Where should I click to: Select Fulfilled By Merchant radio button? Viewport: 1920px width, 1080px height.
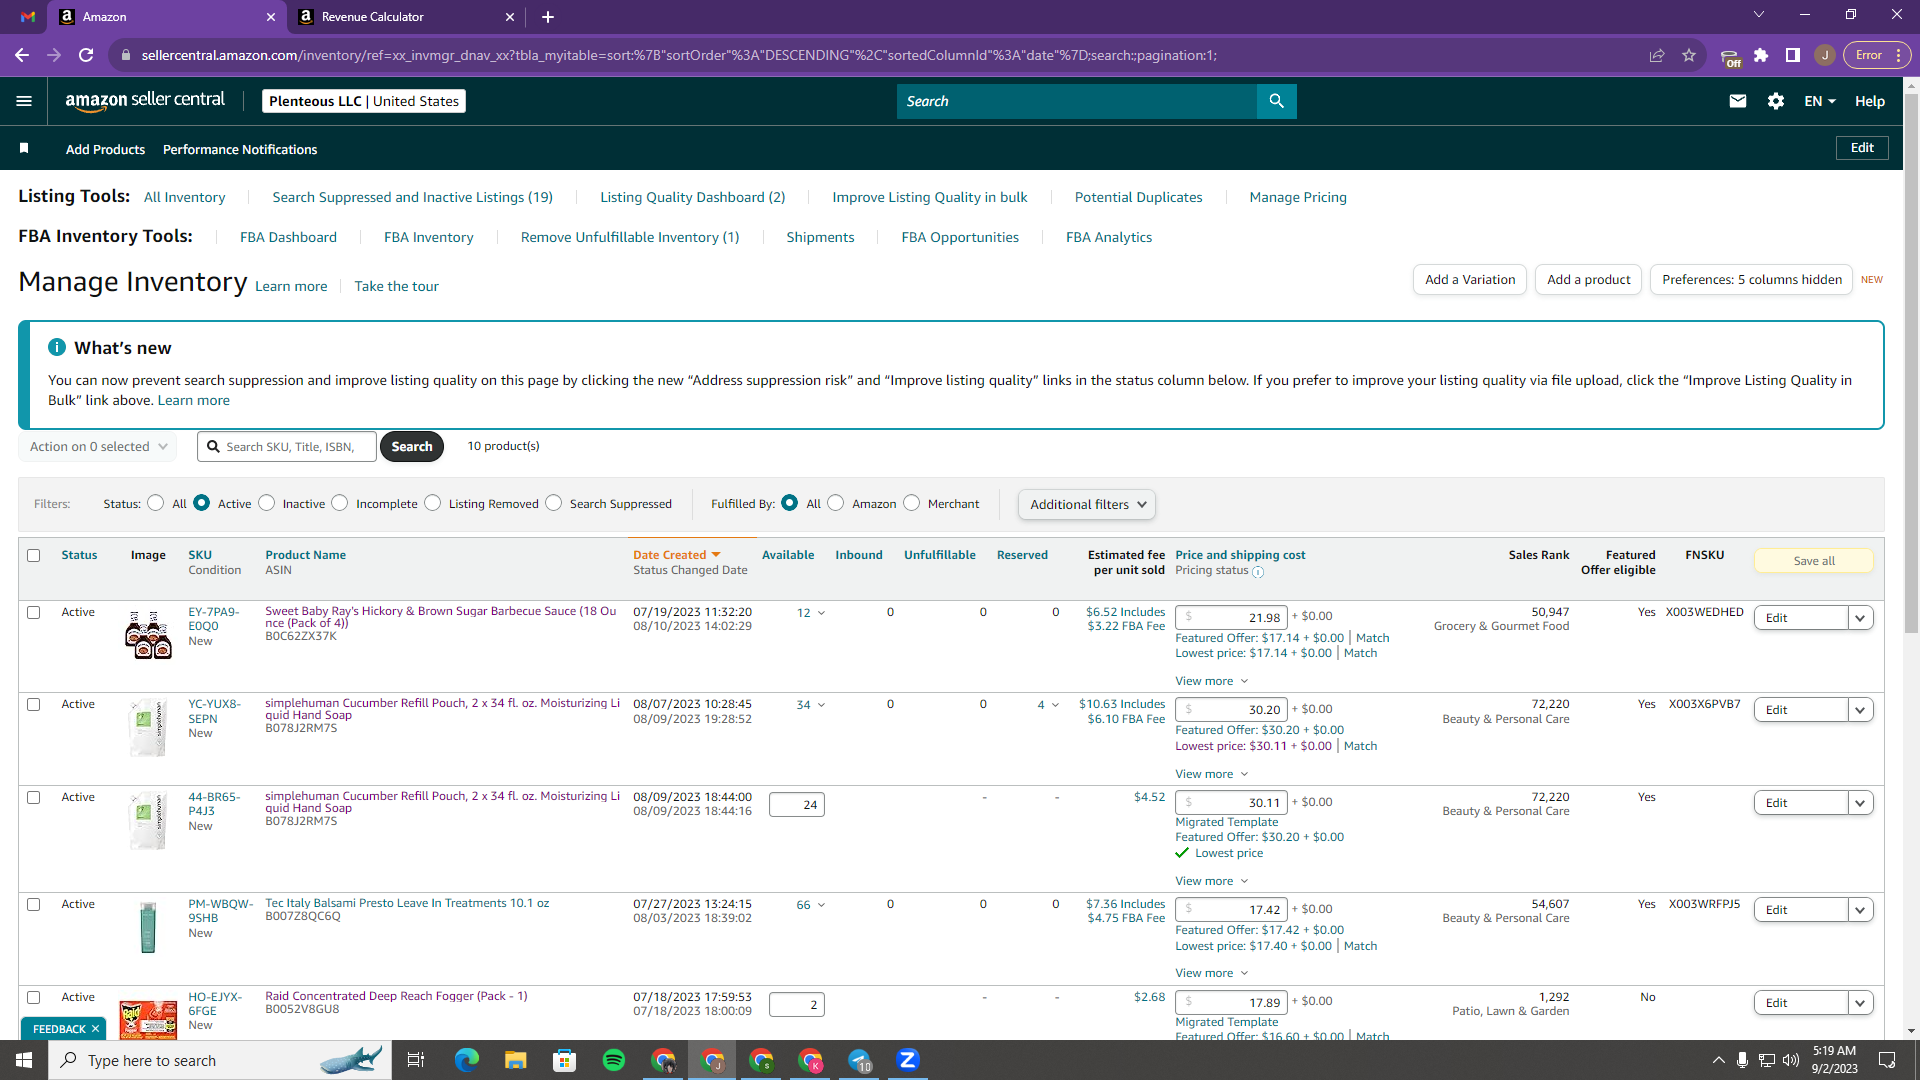point(912,503)
